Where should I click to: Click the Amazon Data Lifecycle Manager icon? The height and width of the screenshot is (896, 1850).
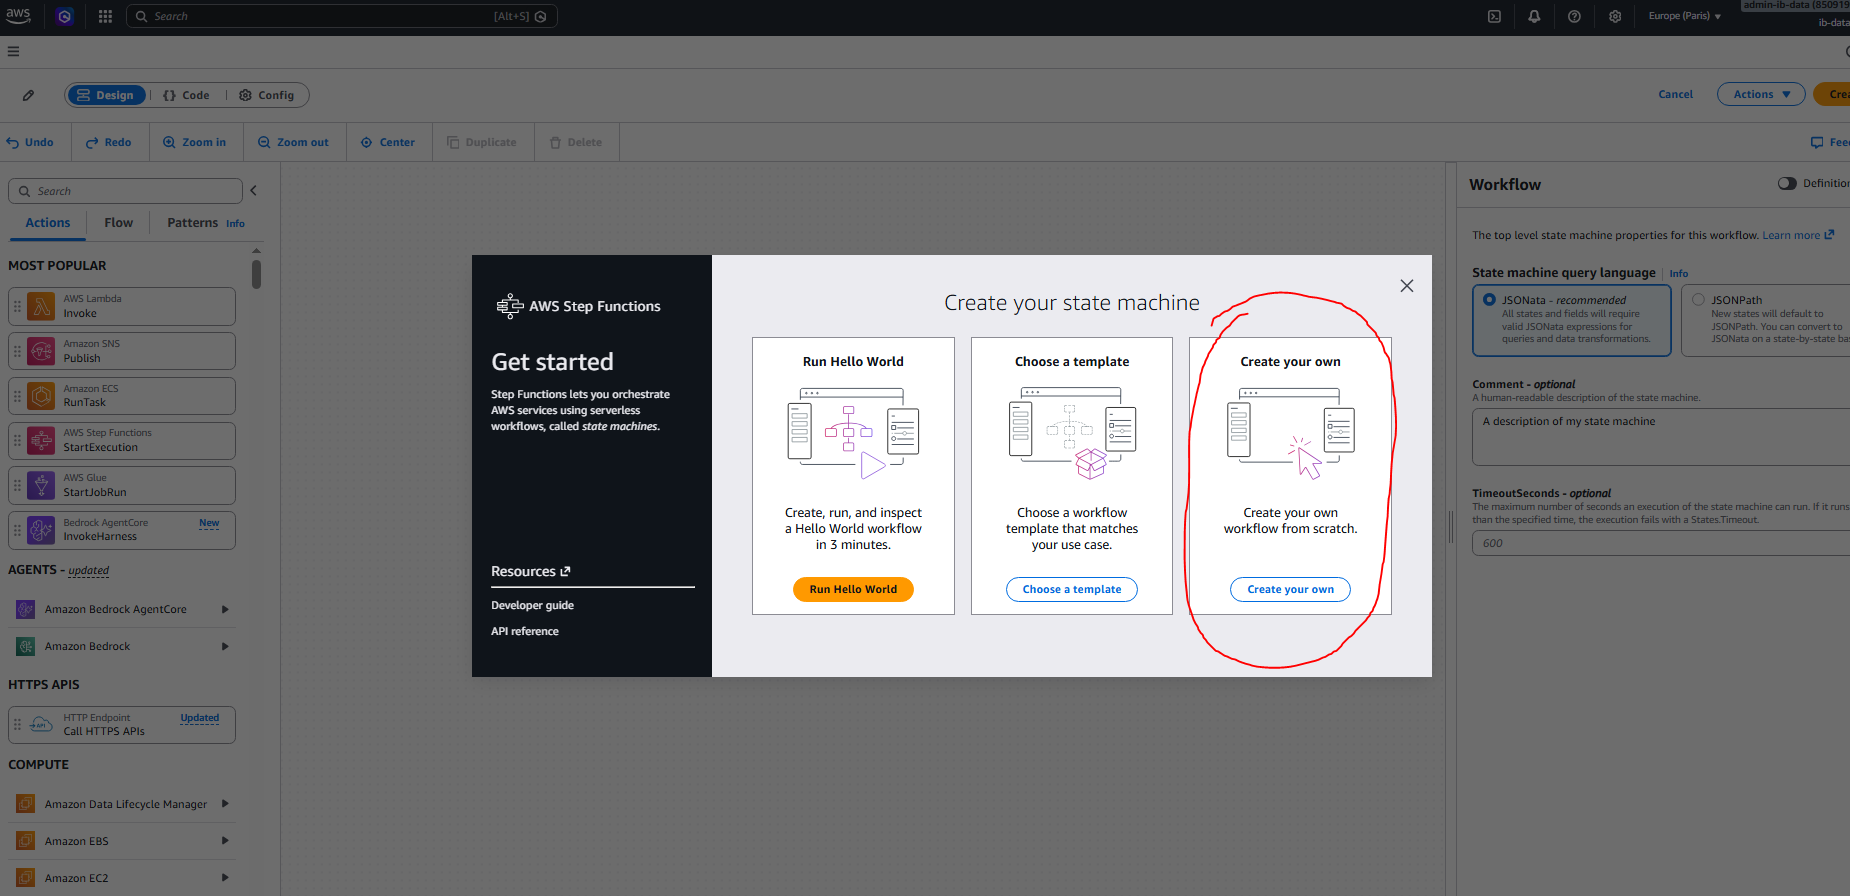[x=26, y=804]
